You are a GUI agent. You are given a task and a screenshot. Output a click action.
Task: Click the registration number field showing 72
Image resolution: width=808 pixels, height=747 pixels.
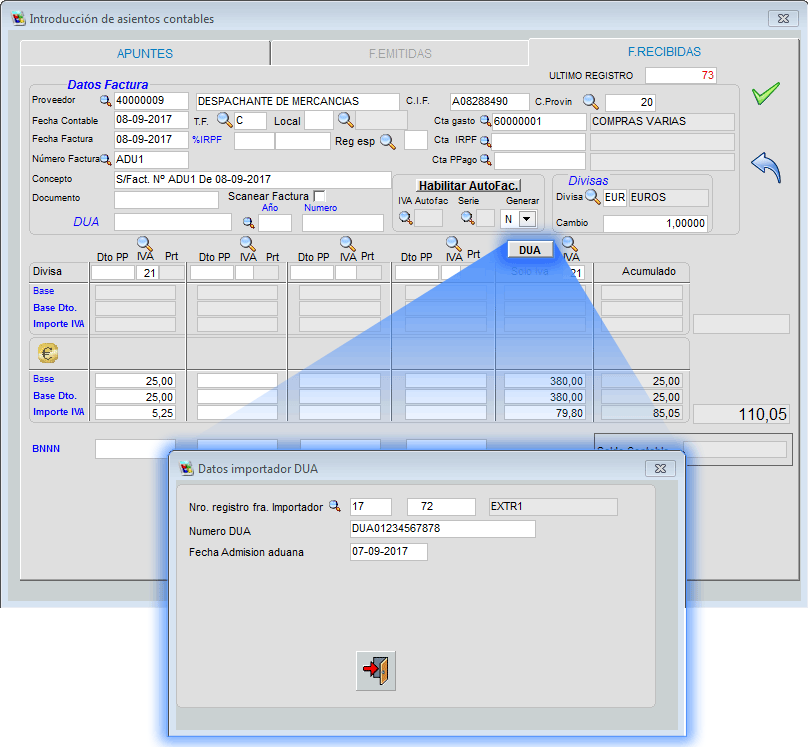441,506
